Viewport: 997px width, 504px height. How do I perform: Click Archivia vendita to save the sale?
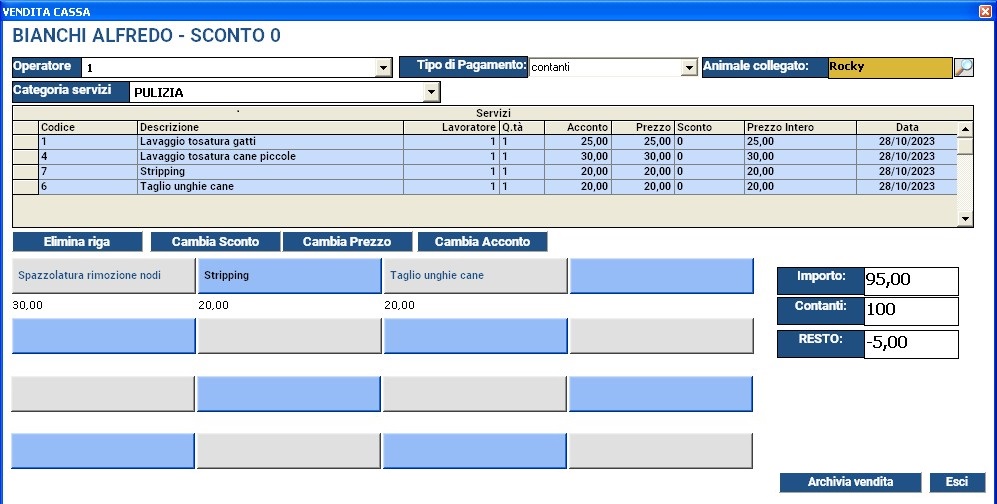click(x=850, y=482)
